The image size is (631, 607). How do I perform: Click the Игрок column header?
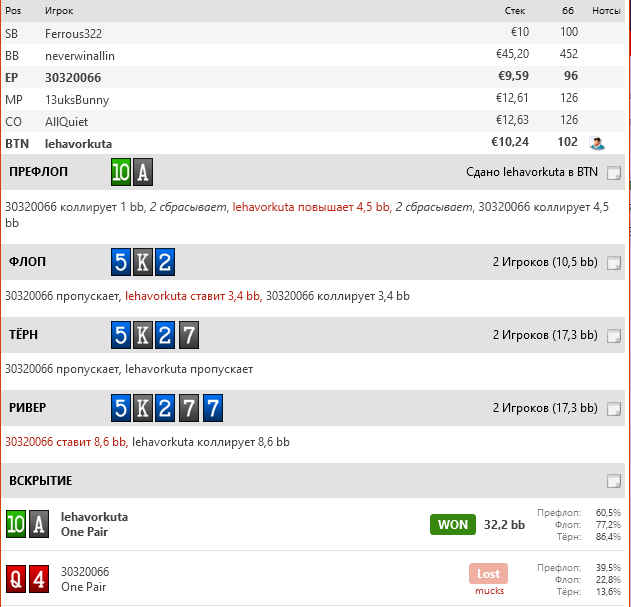[59, 10]
